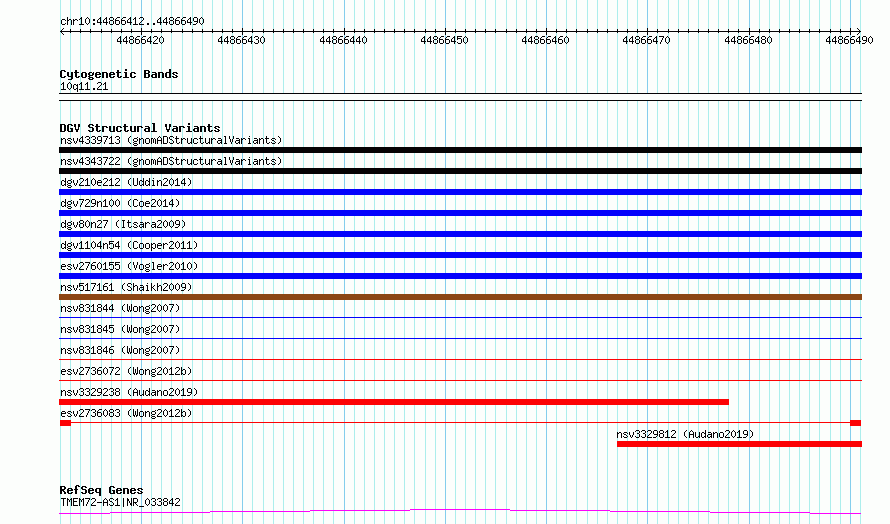Select nsv831845 (Wong2007) label
Screen dimensions: 890x524
pos(120,329)
